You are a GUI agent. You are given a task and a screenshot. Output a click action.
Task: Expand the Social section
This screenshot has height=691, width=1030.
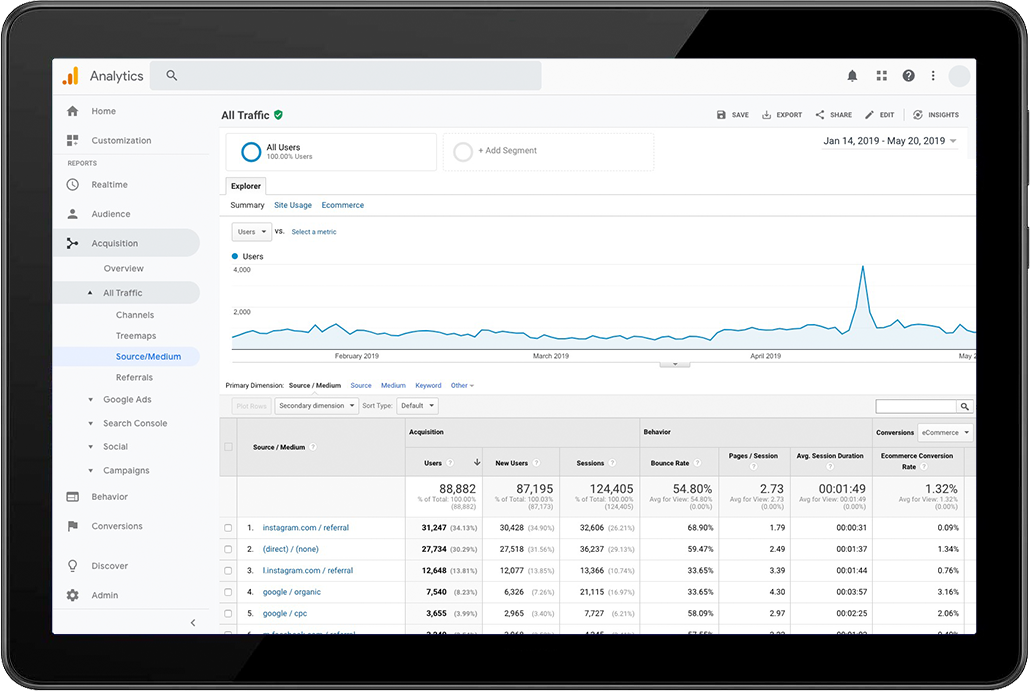coord(91,447)
